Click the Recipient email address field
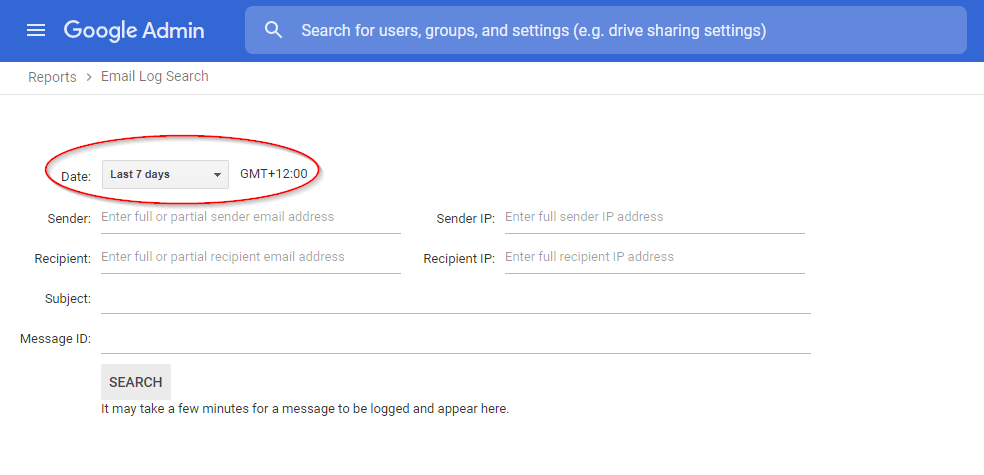The width and height of the screenshot is (984, 475). click(x=250, y=257)
